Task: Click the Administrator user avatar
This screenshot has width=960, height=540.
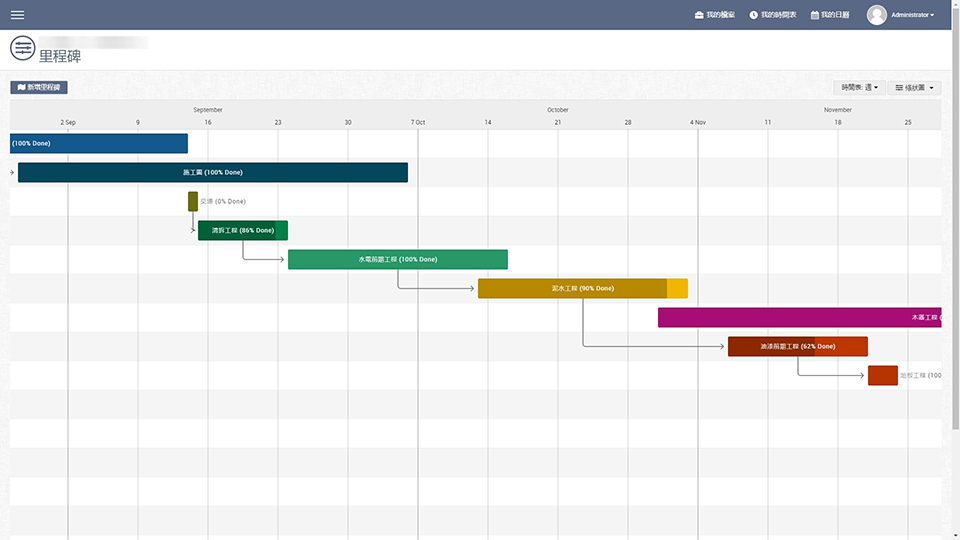Action: [x=877, y=15]
